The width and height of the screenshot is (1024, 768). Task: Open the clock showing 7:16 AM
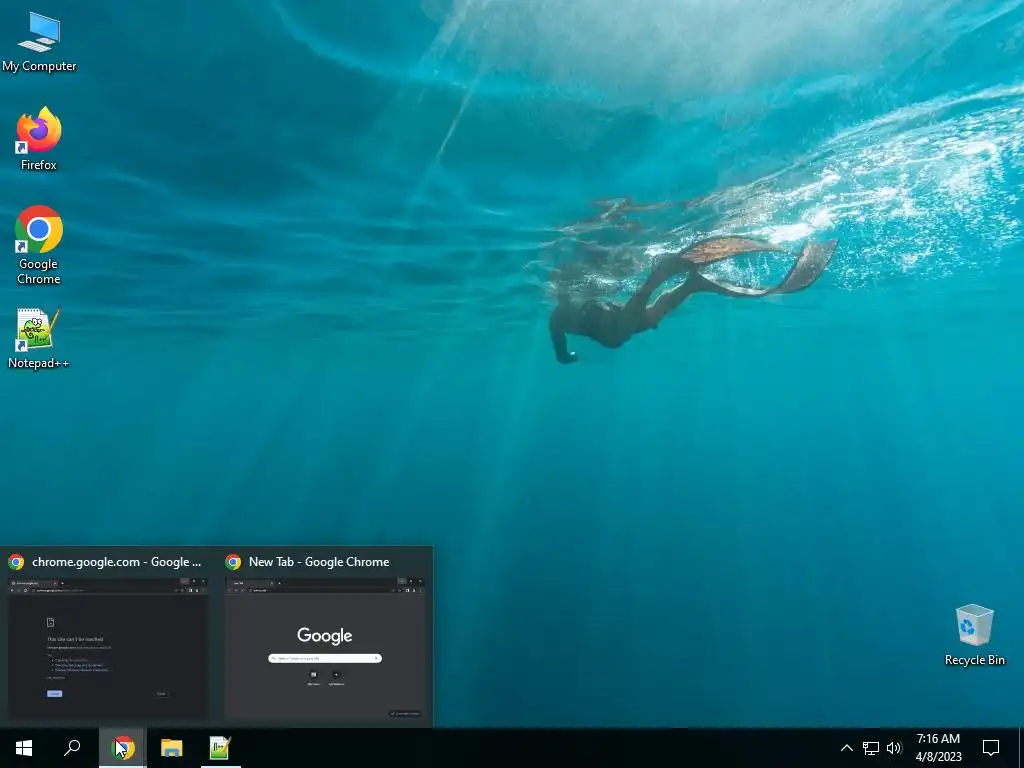click(x=938, y=748)
